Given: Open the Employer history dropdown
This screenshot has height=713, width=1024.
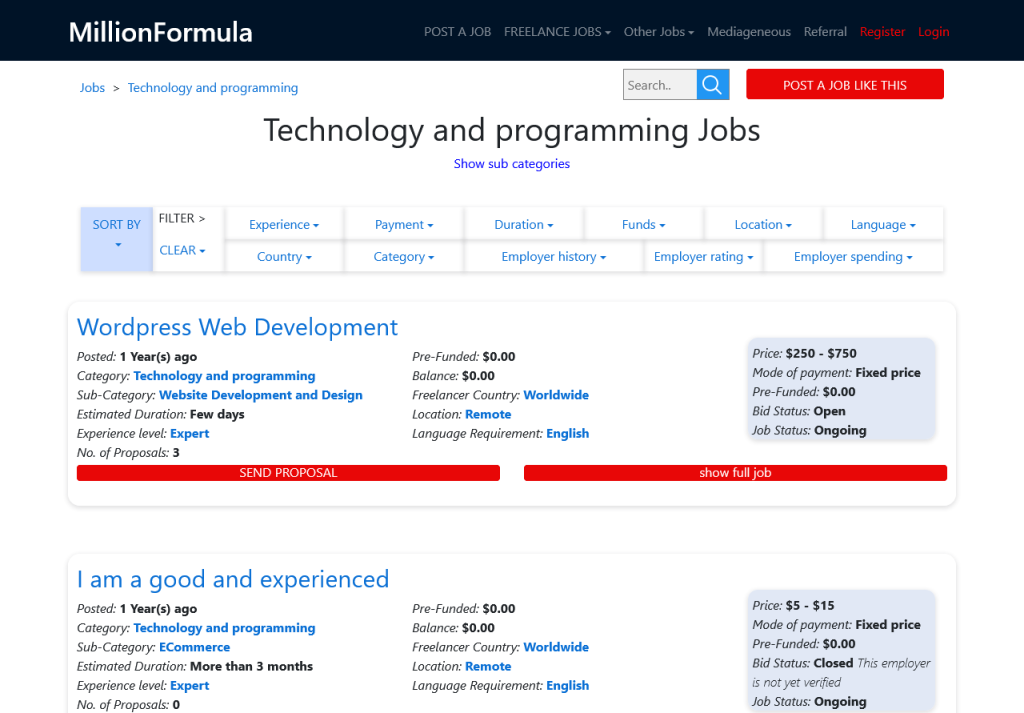Looking at the screenshot, I should click(x=553, y=256).
